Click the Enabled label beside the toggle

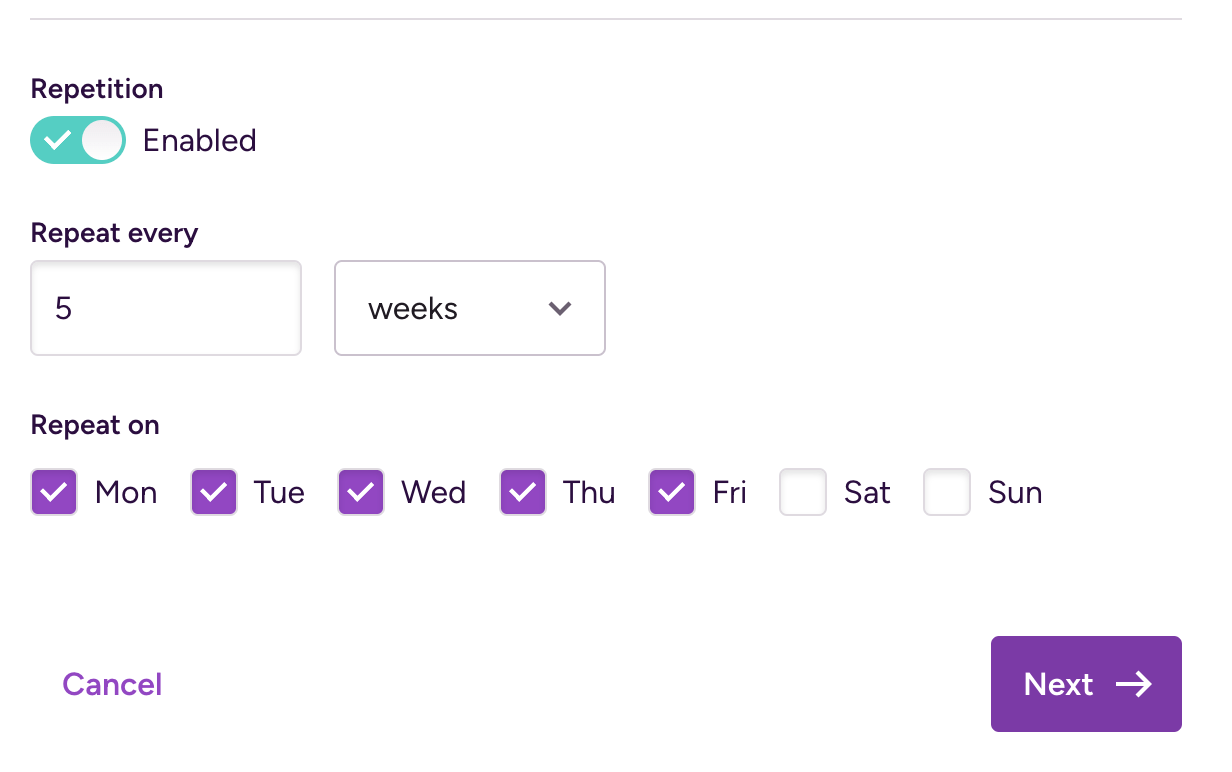click(199, 140)
